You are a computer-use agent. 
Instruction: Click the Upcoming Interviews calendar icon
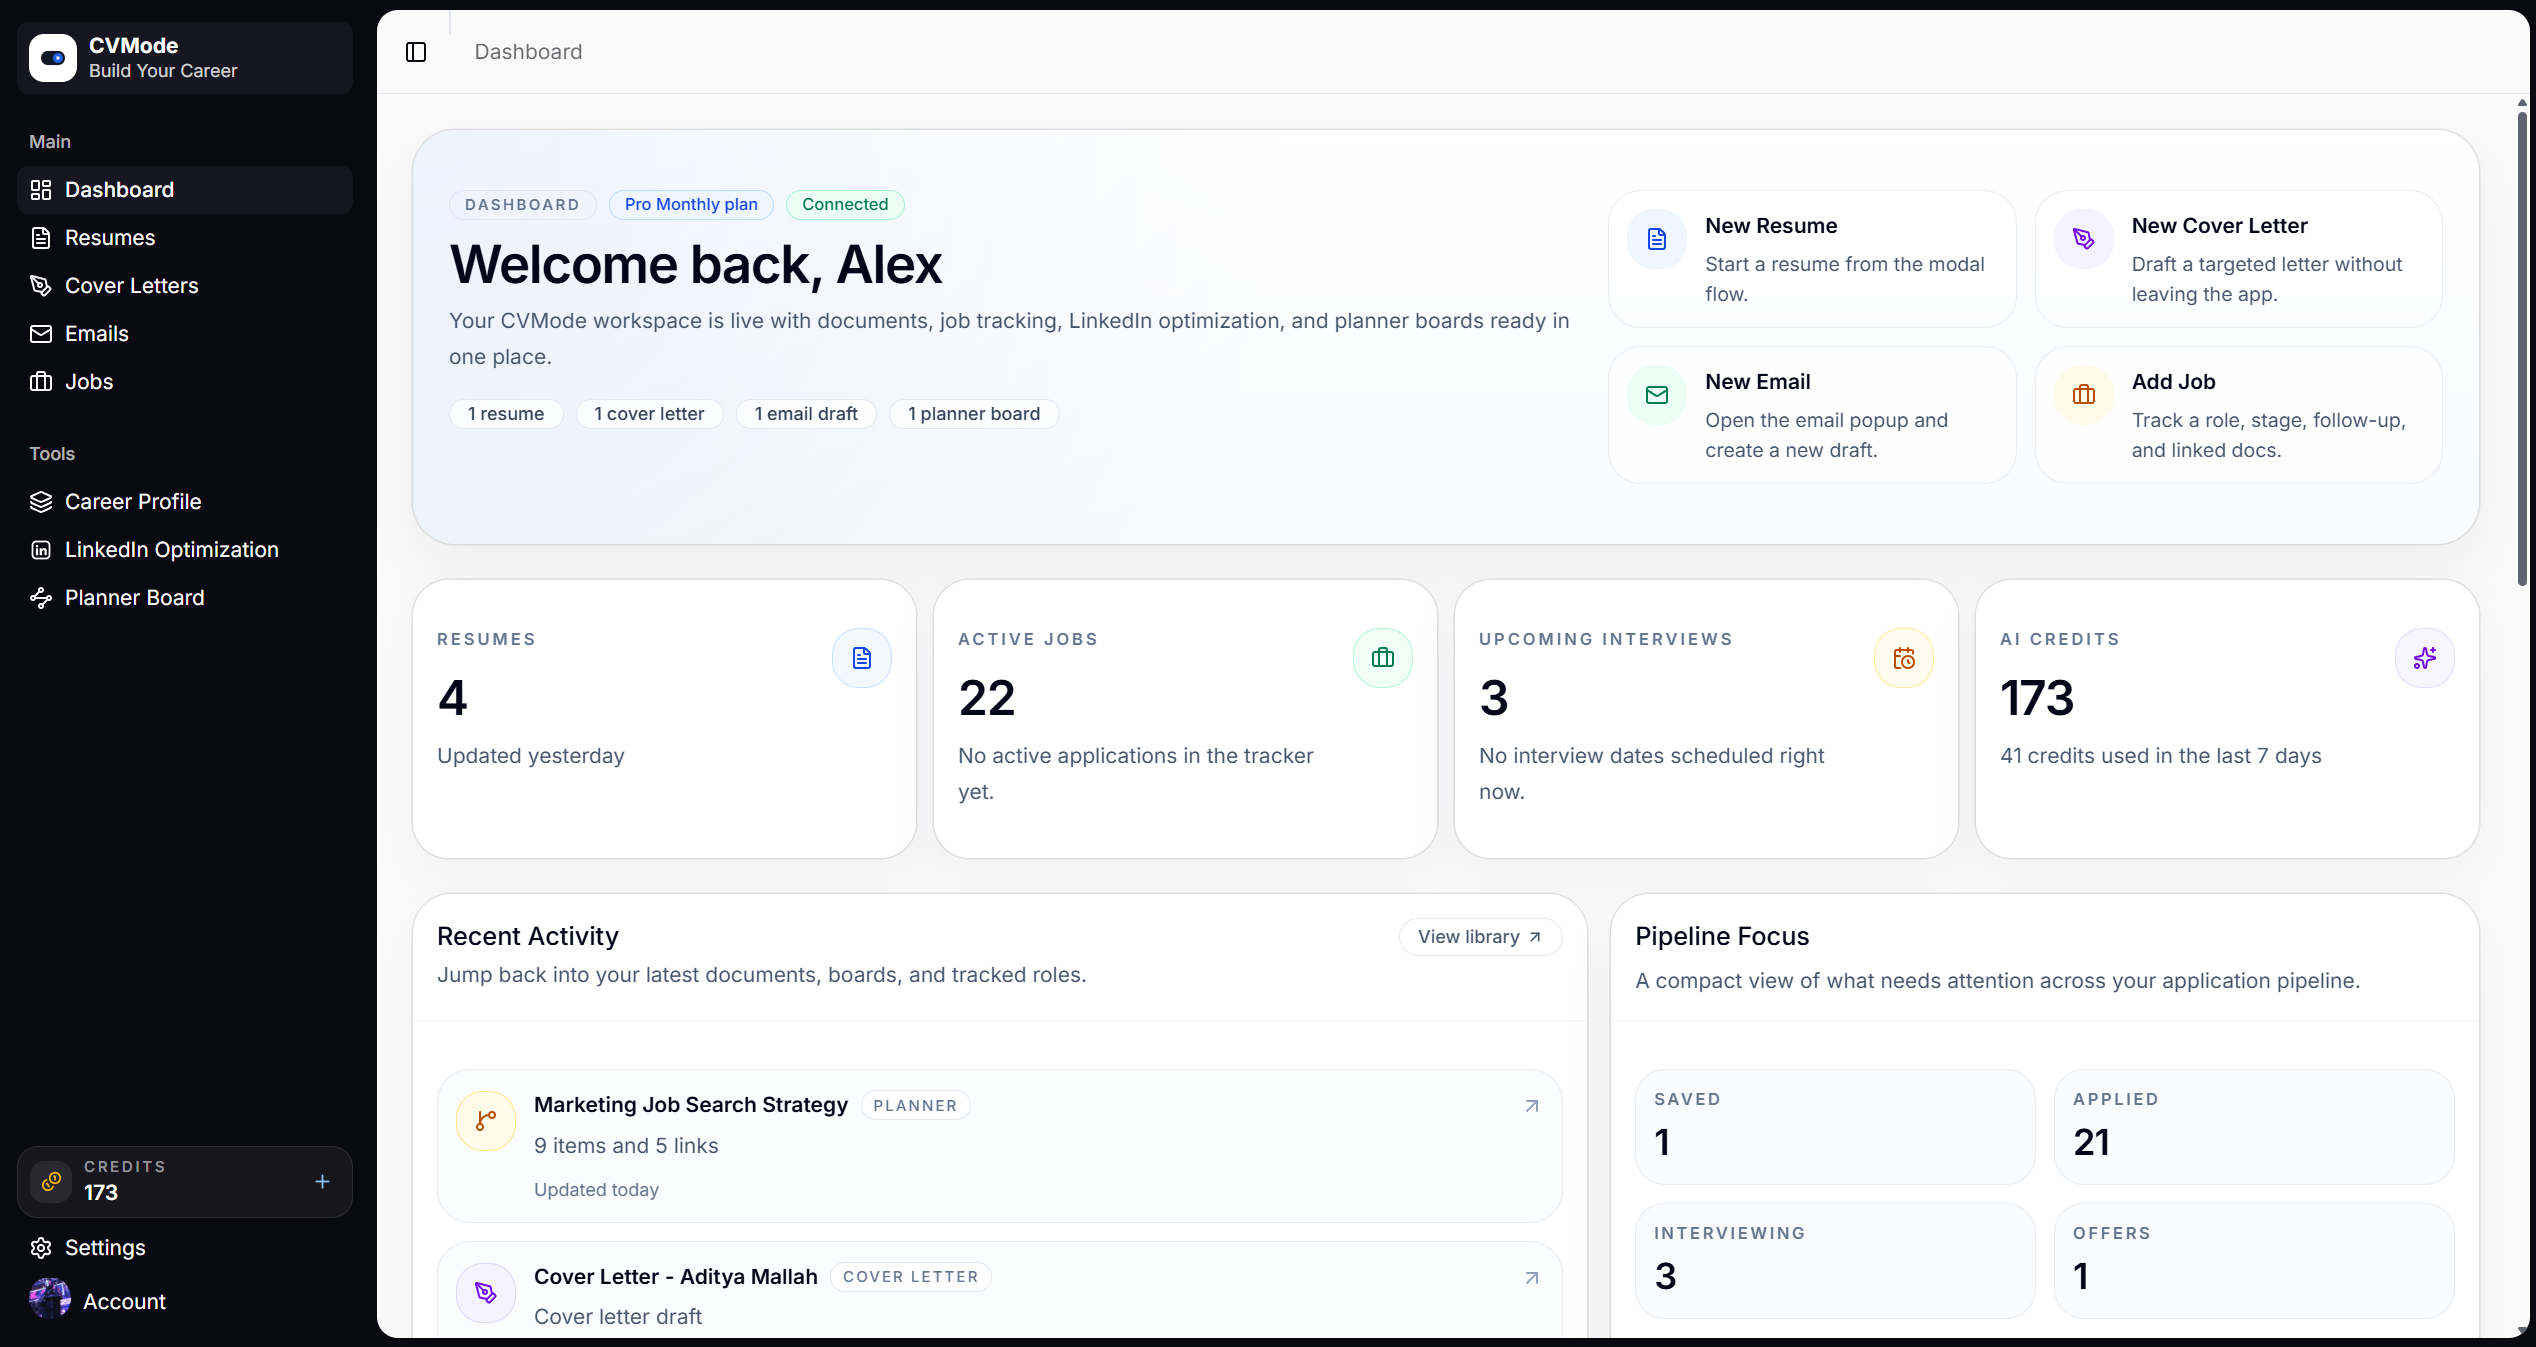pos(1903,657)
